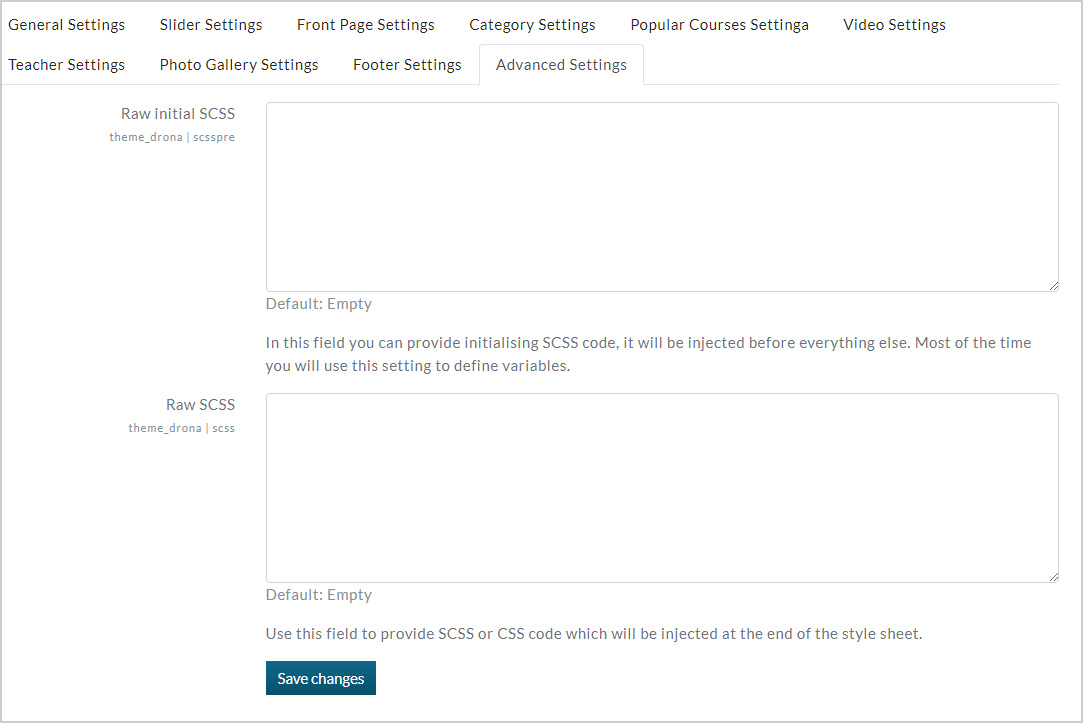Open the Video Settings tab
This screenshot has height=723, width=1083.
894,25
